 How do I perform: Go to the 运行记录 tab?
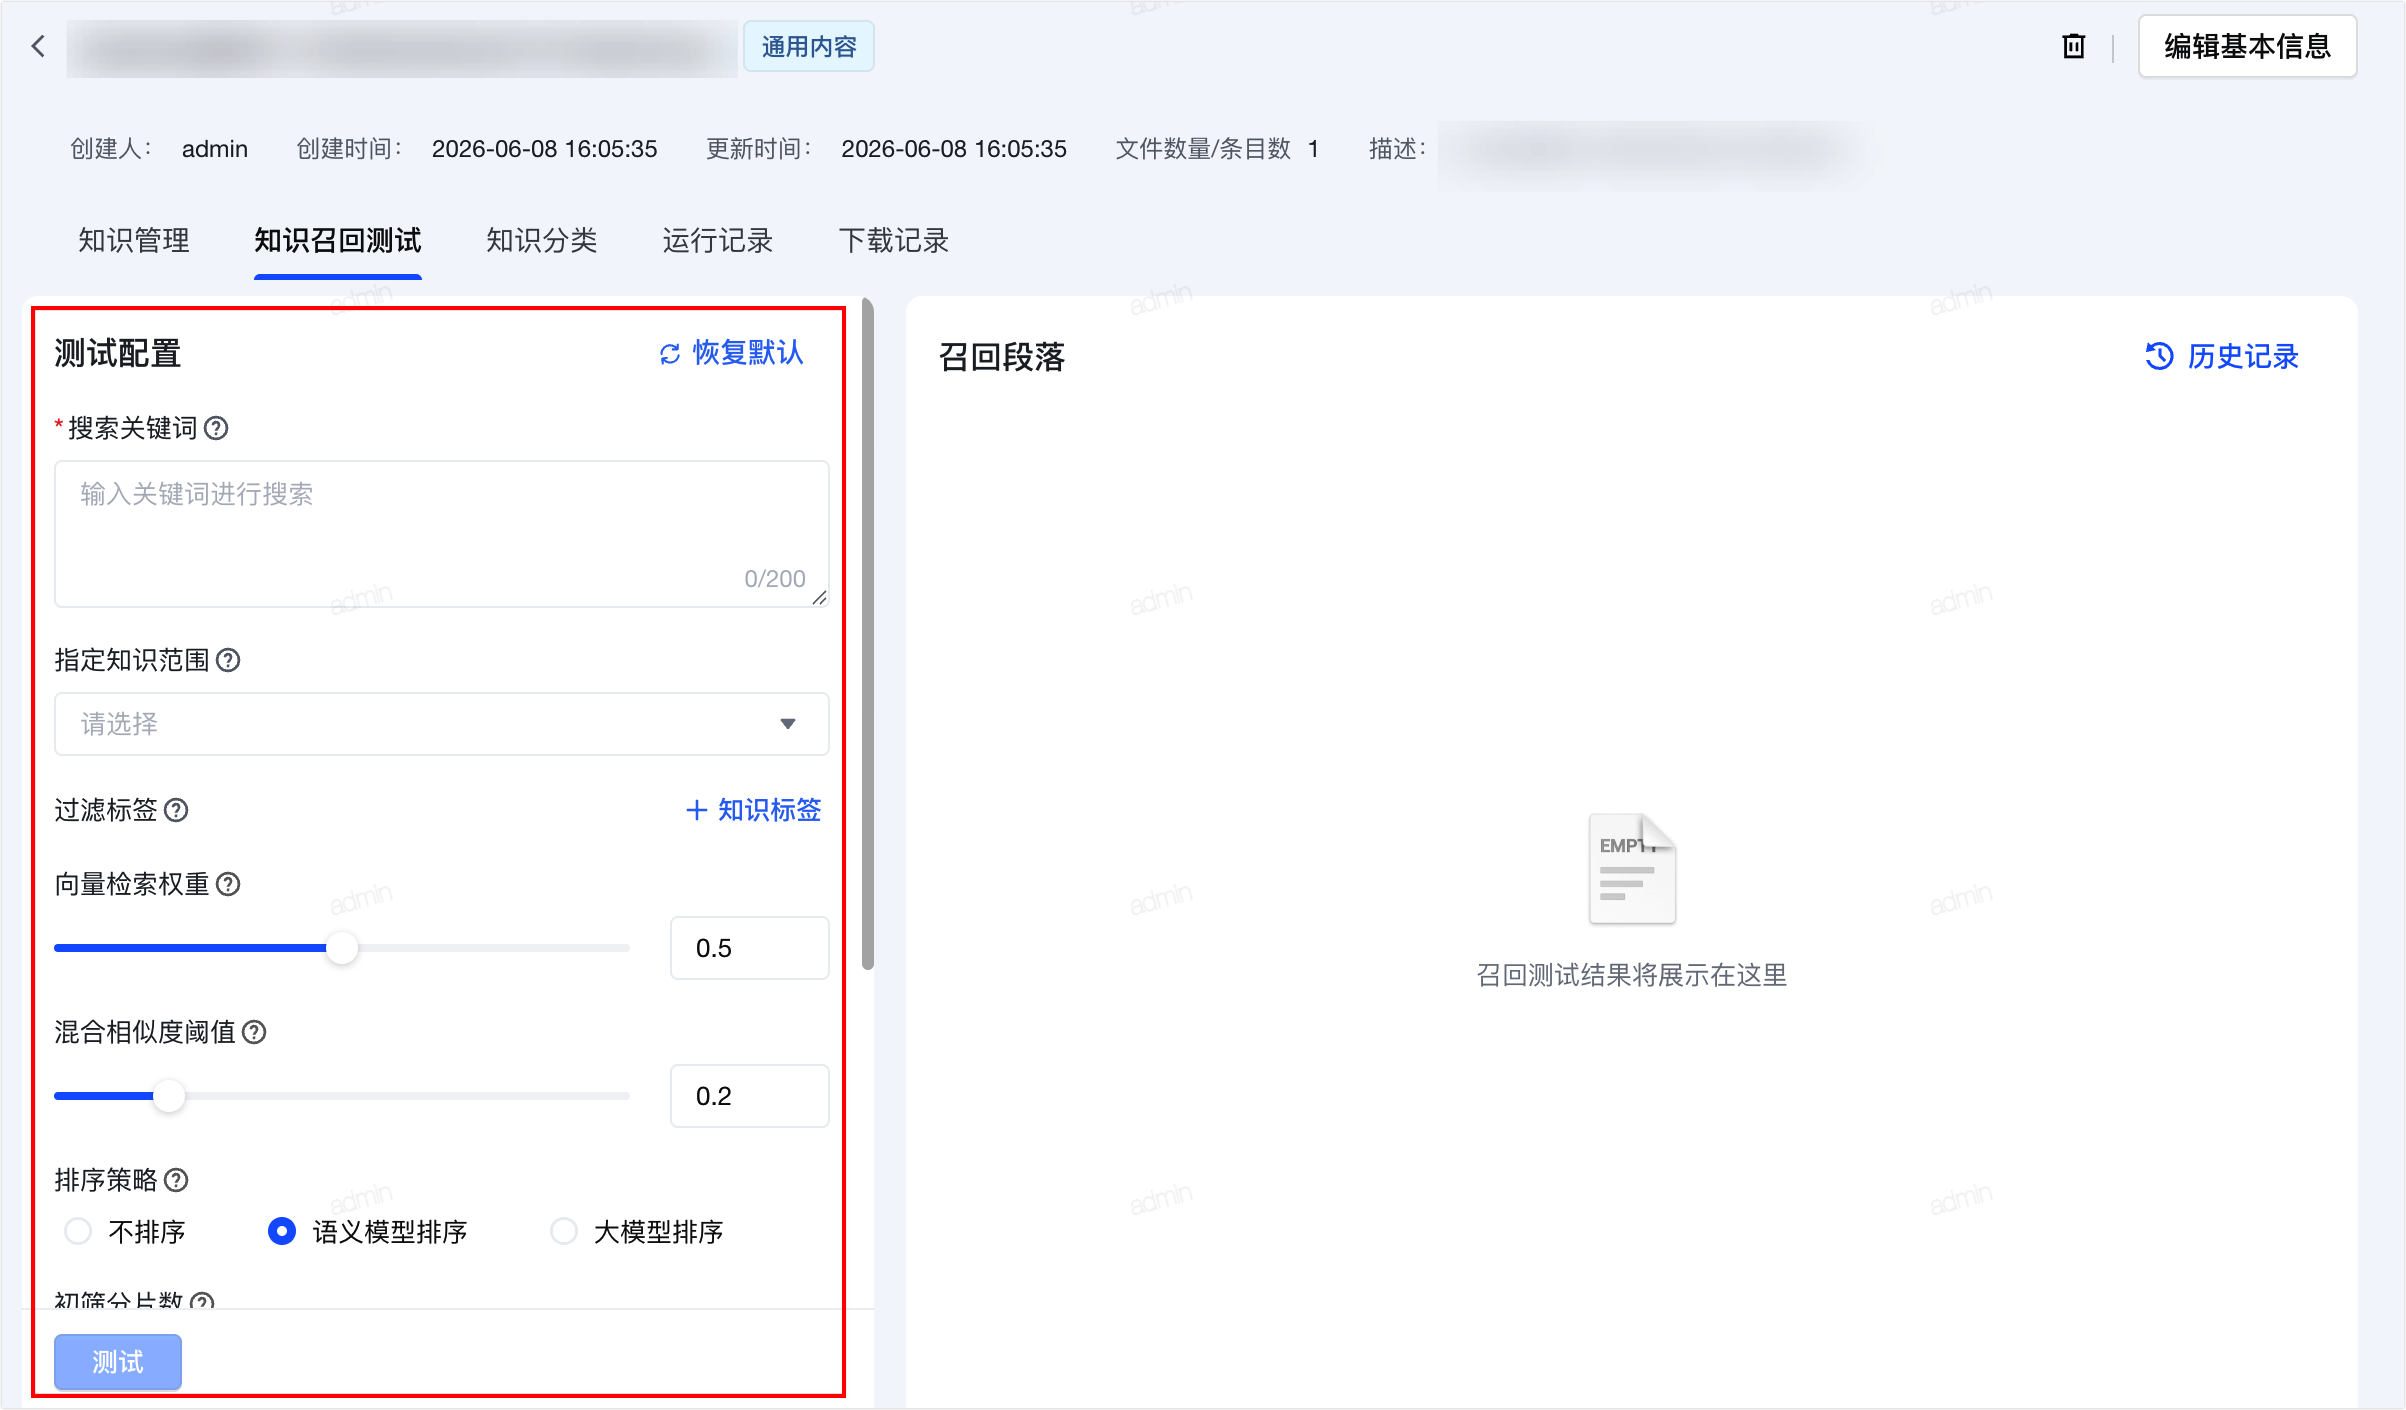(x=717, y=240)
